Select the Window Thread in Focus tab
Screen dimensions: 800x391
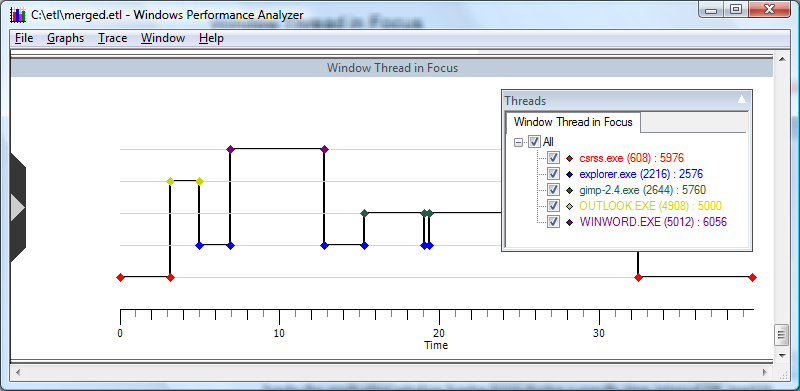click(x=573, y=122)
